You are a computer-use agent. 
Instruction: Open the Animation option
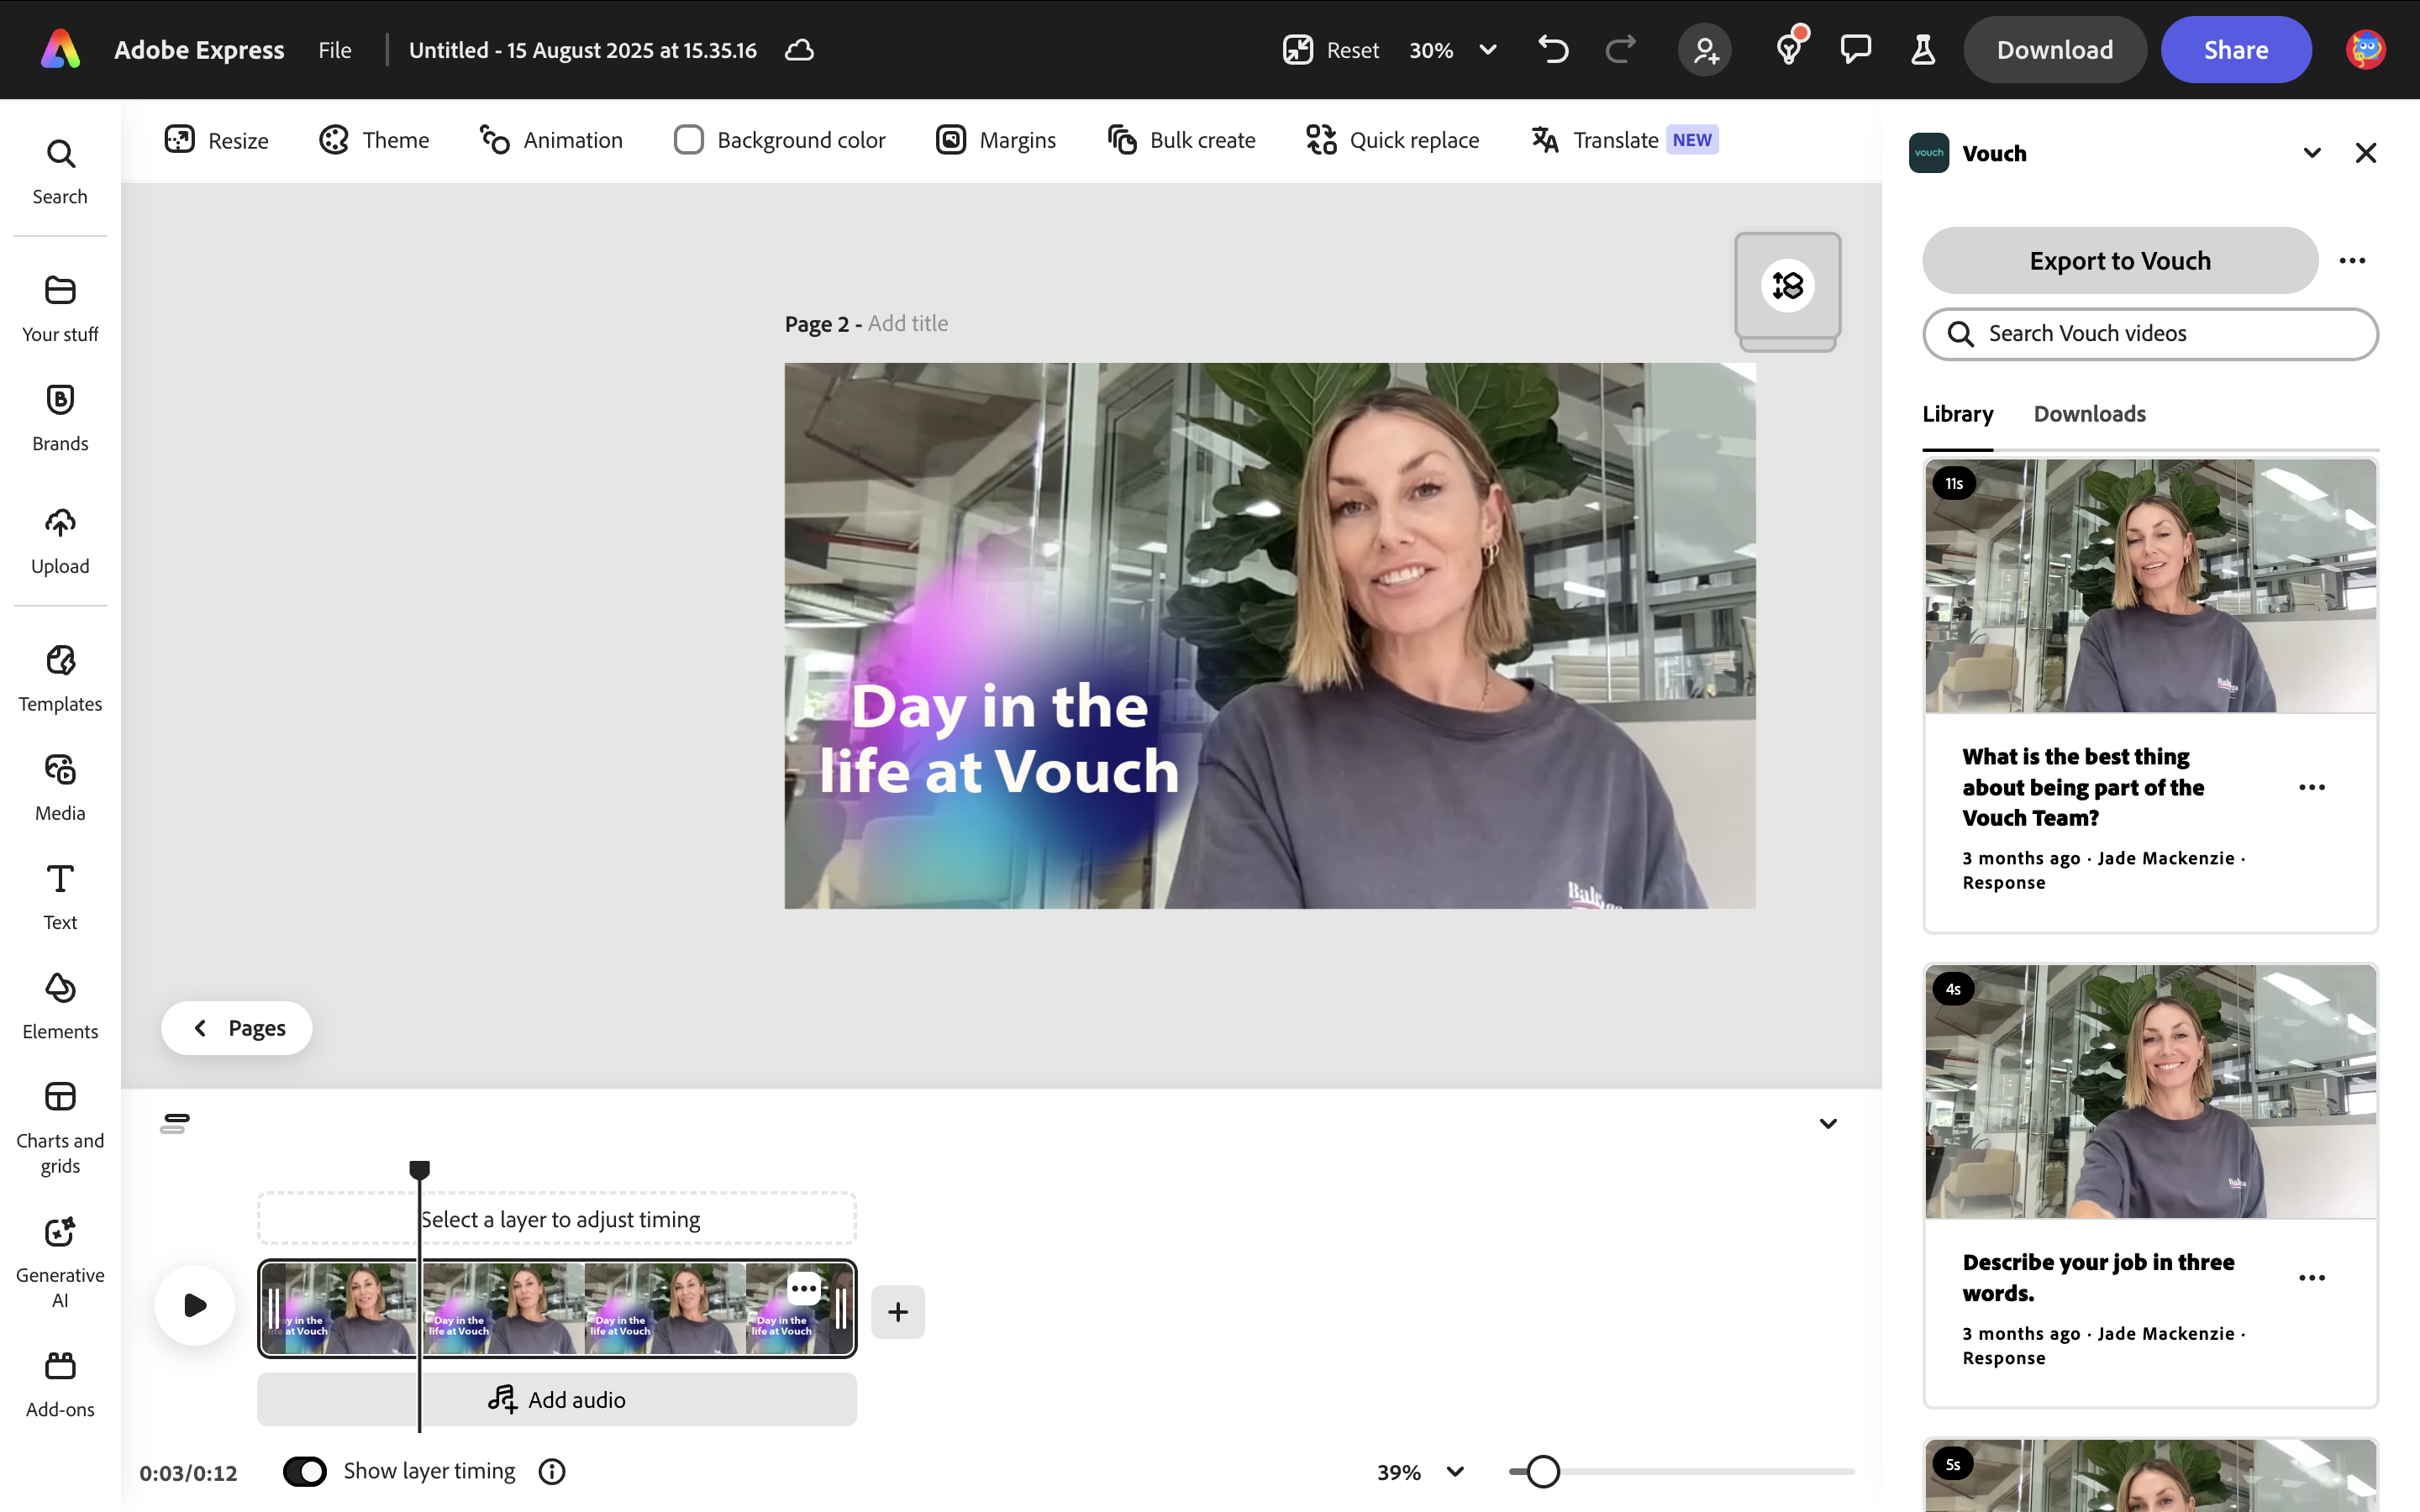pyautogui.click(x=551, y=140)
